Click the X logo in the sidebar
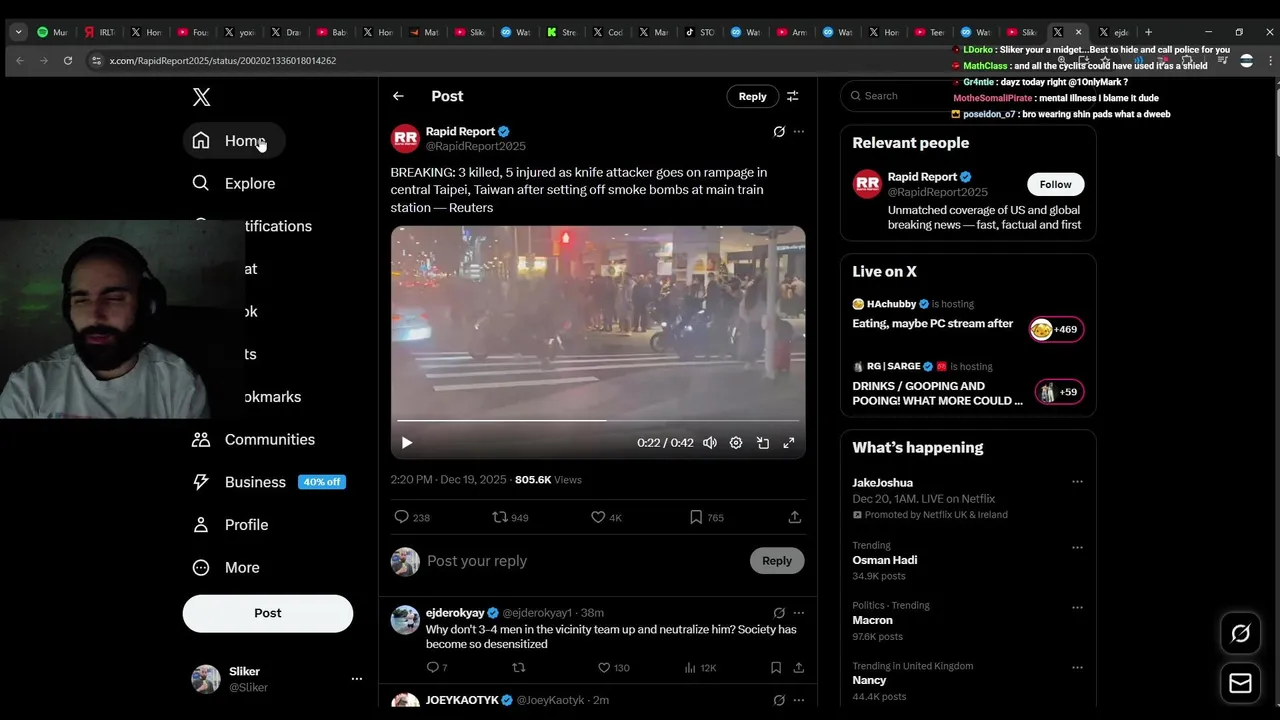 pyautogui.click(x=201, y=97)
